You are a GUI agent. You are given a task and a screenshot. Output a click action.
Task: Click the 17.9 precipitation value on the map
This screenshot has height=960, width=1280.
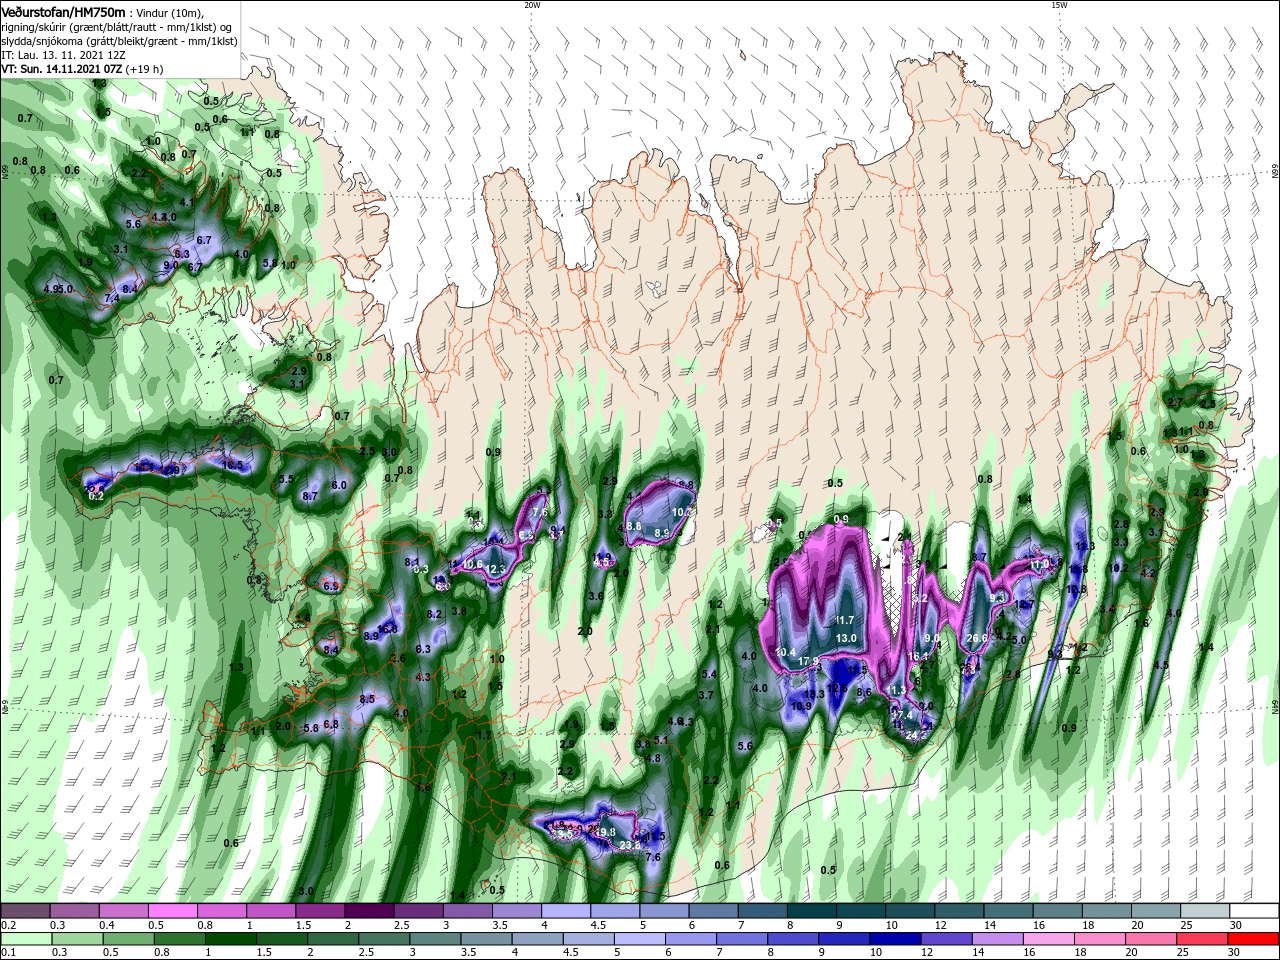tap(809, 661)
